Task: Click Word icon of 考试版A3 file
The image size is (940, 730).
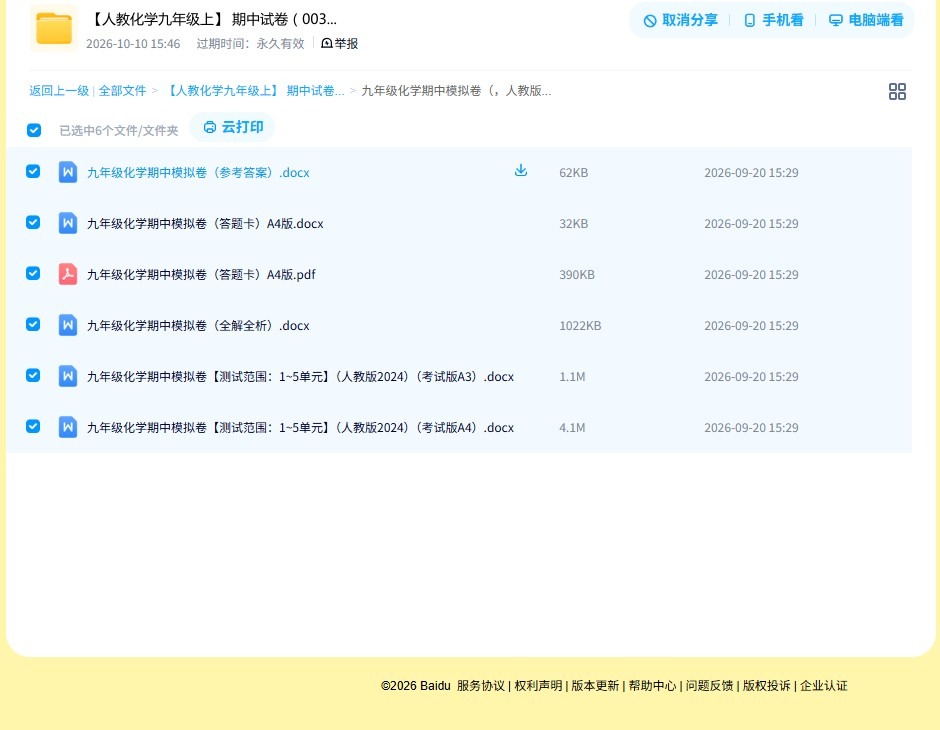Action: pos(68,376)
